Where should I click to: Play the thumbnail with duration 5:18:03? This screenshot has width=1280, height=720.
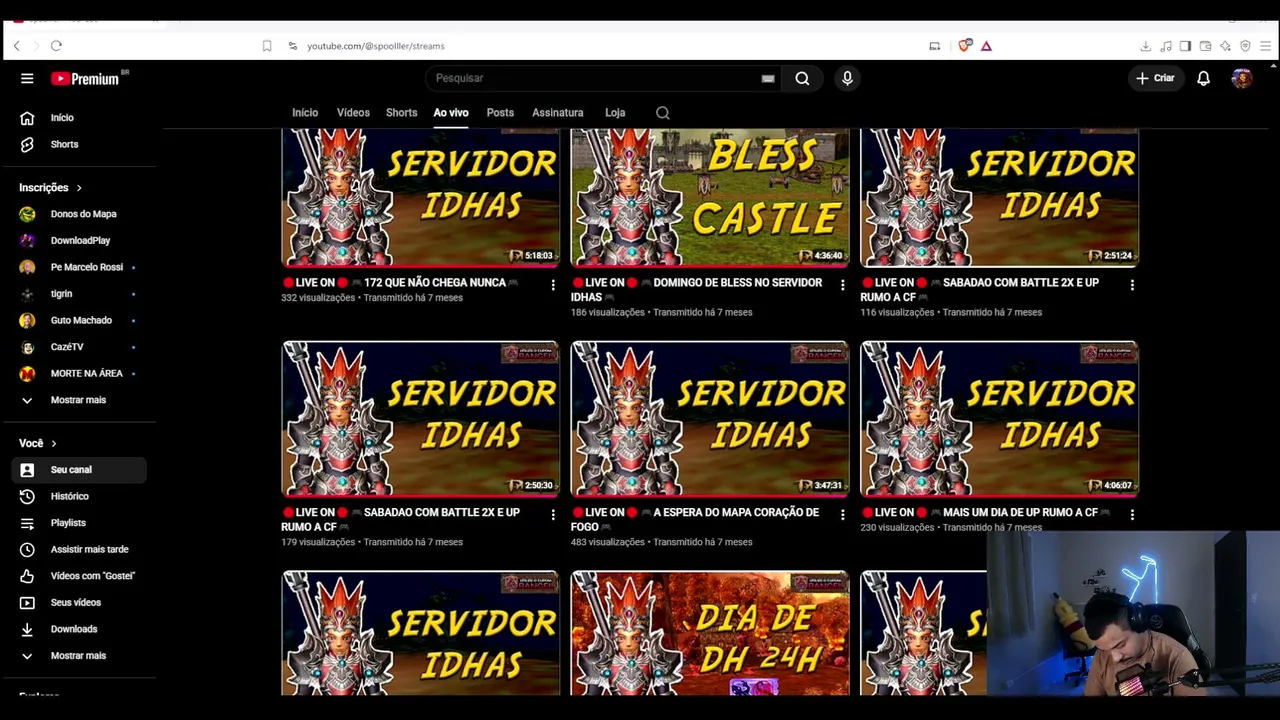click(x=420, y=198)
